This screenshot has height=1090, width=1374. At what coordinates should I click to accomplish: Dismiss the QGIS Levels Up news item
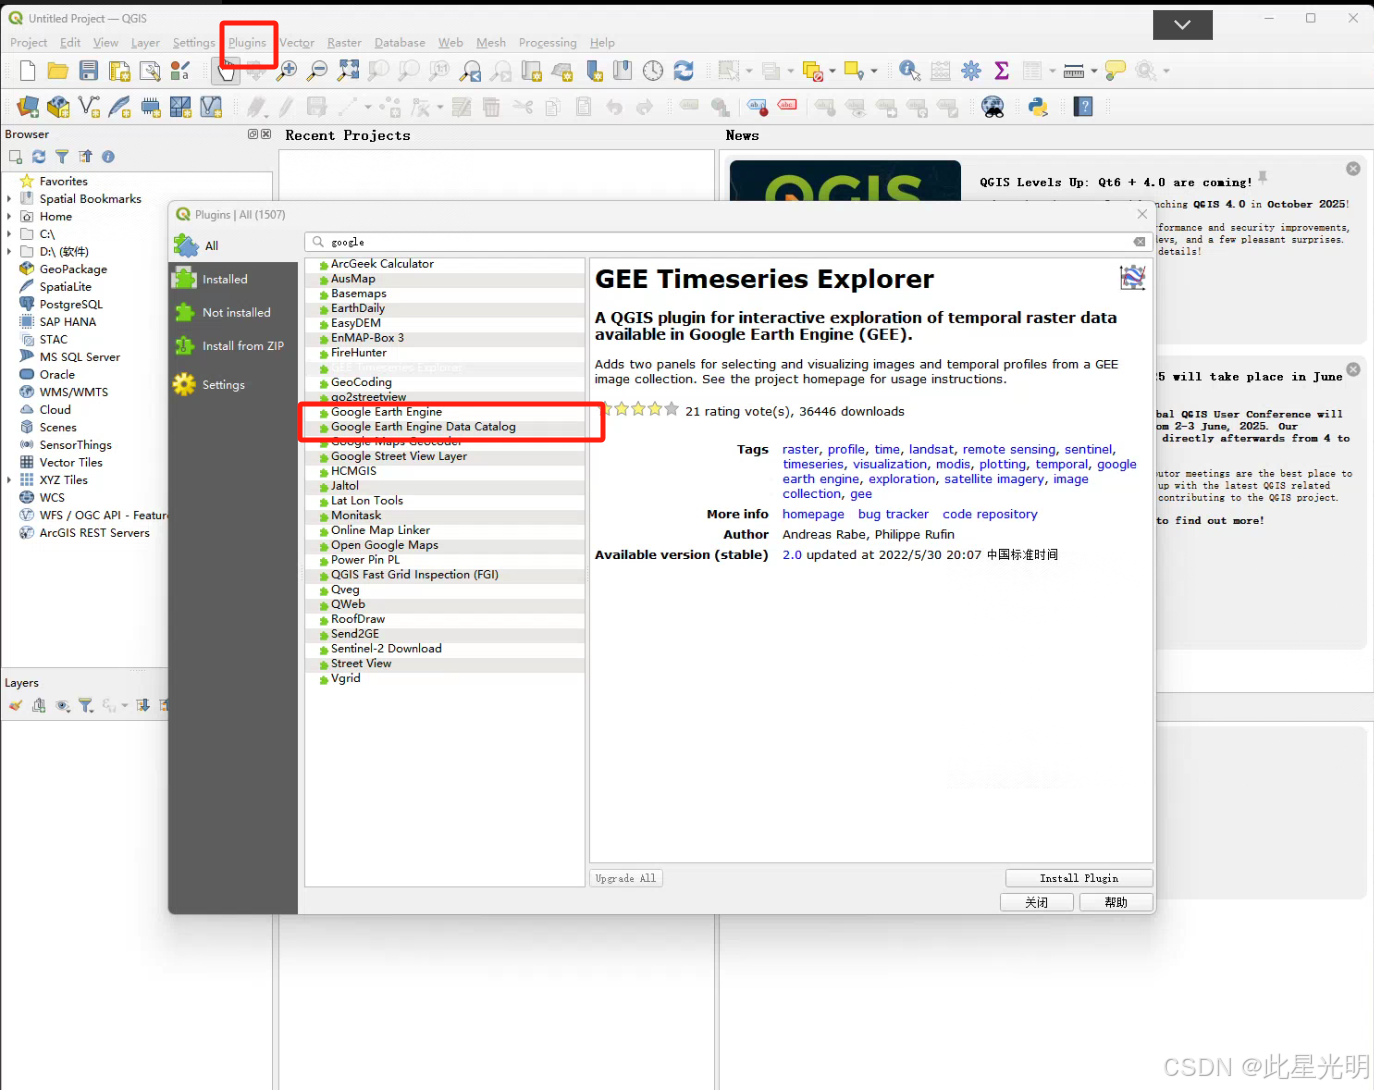pos(1353,169)
